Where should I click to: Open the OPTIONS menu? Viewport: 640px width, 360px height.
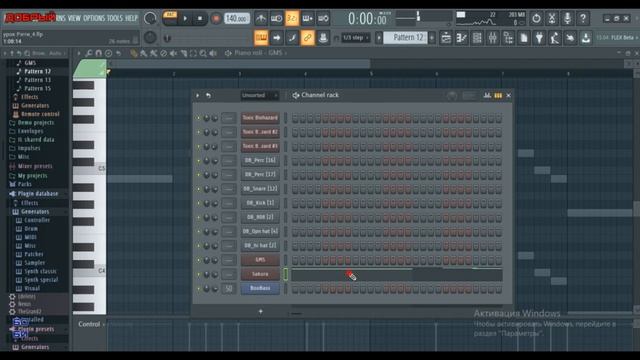point(94,18)
